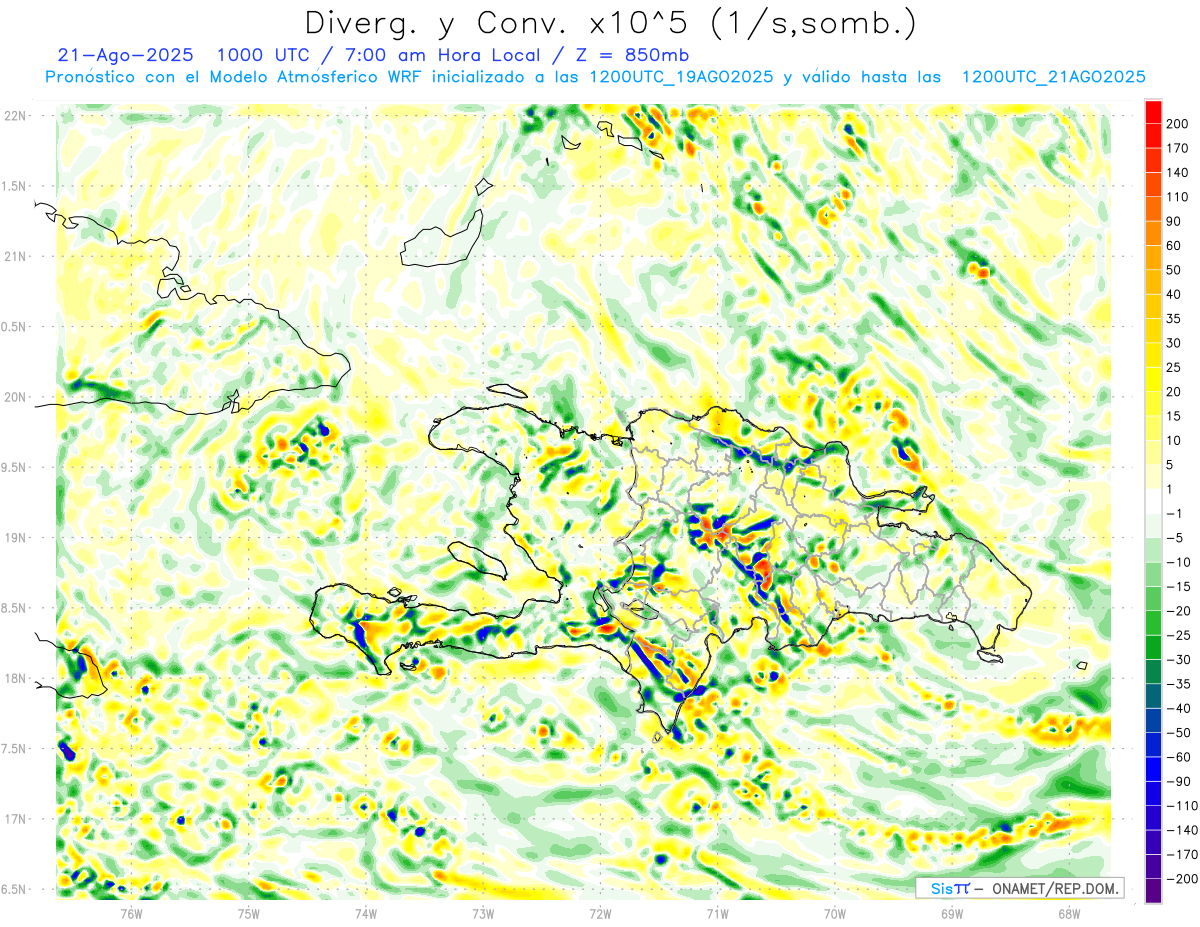Click the initialization text '1200UTC_19AGO2025'
The height and width of the screenshot is (927, 1200).
pyautogui.click(x=680, y=77)
